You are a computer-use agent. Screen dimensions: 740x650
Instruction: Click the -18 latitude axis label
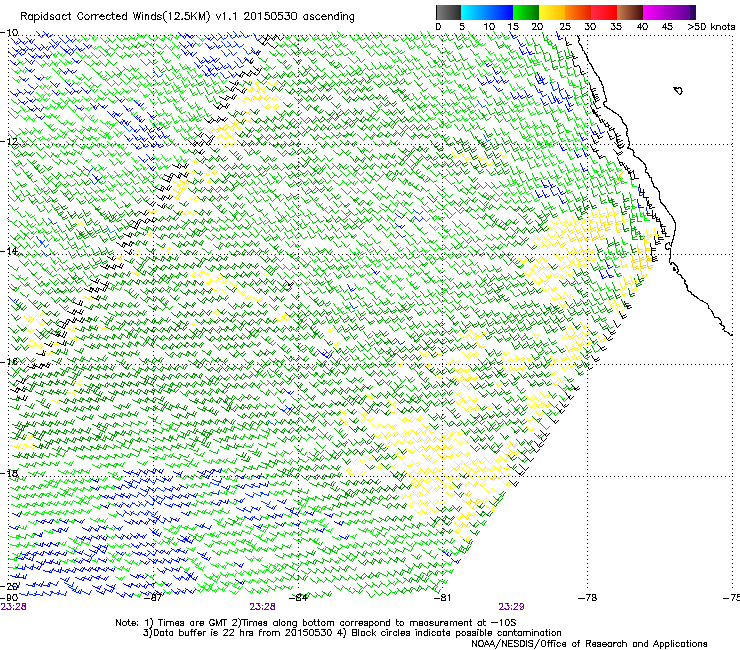click(x=9, y=473)
